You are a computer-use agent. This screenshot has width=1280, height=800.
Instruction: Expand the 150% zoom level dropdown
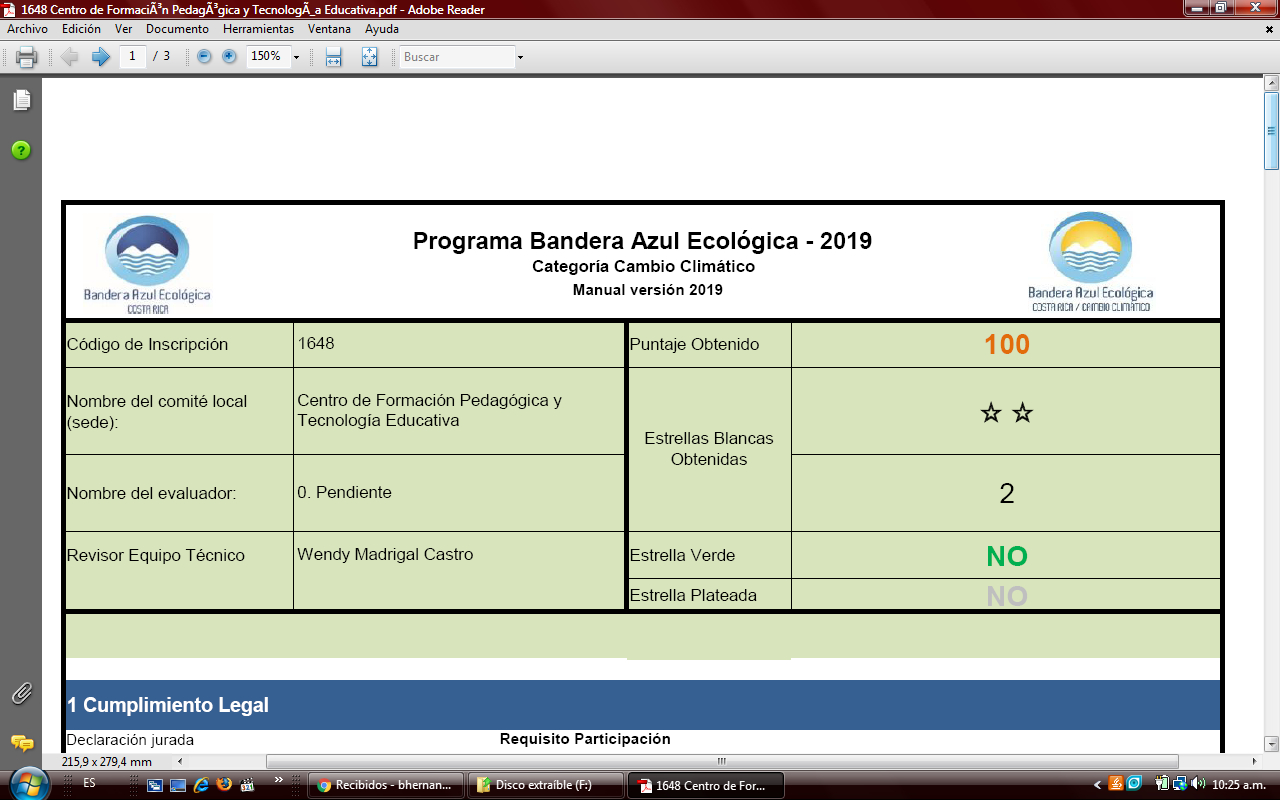pyautogui.click(x=296, y=57)
